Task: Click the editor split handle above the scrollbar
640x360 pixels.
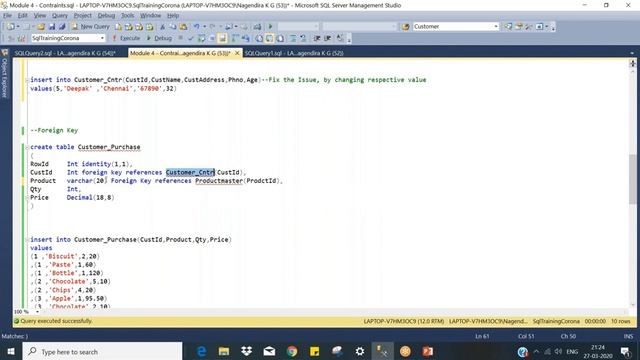Action: [632, 63]
